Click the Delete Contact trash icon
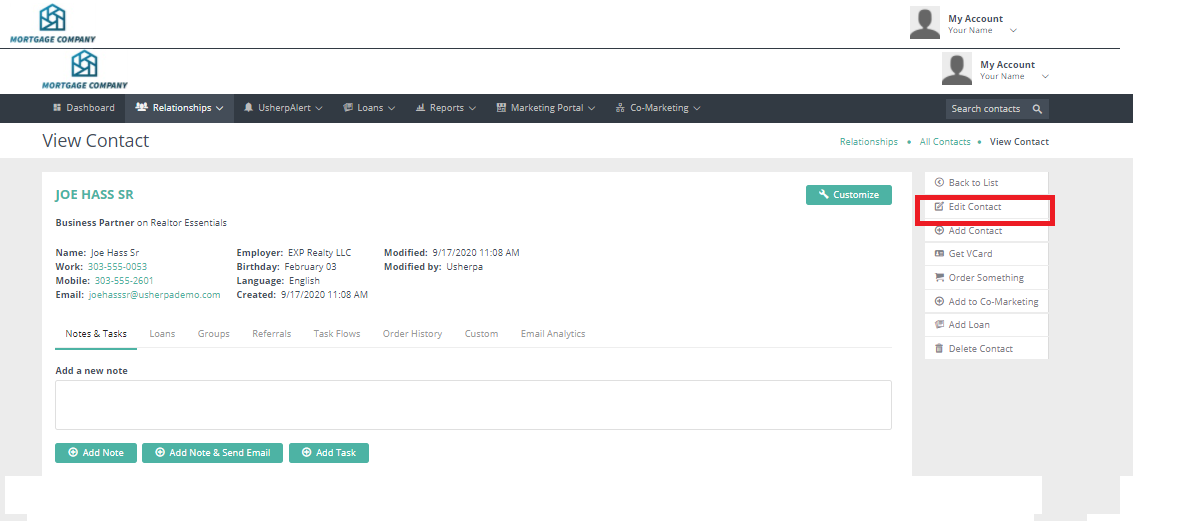 point(939,349)
